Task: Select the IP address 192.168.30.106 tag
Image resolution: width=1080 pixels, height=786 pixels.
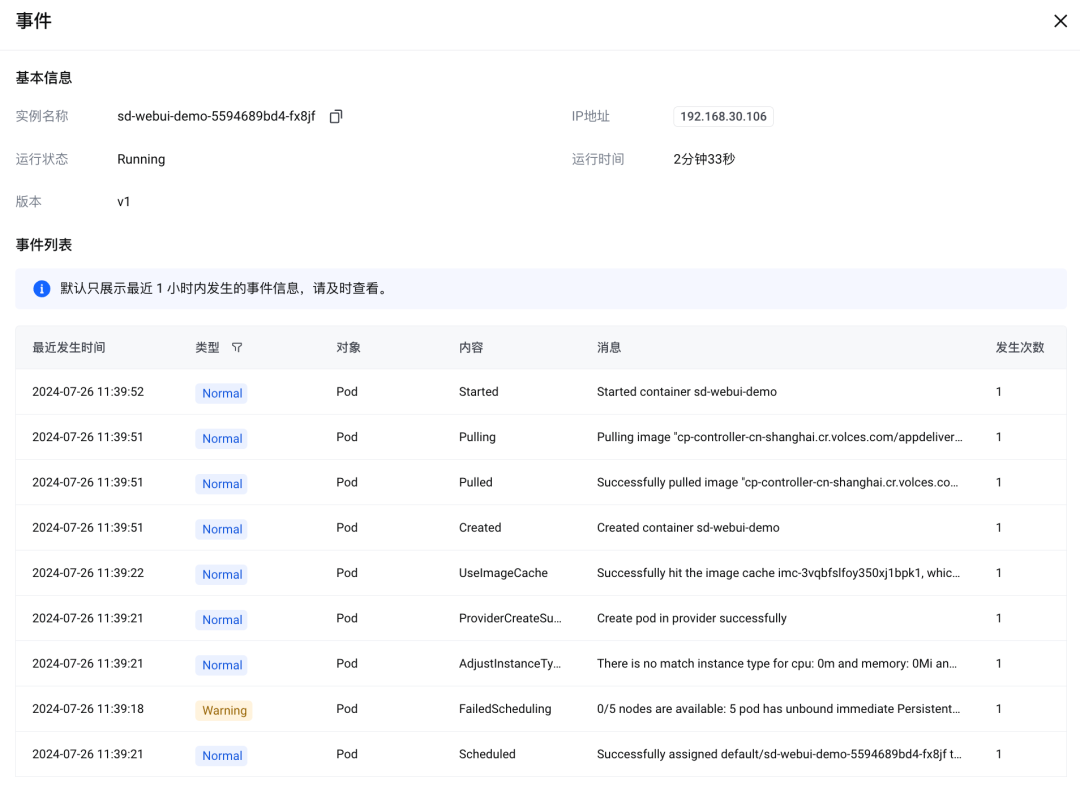Action: click(x=723, y=117)
